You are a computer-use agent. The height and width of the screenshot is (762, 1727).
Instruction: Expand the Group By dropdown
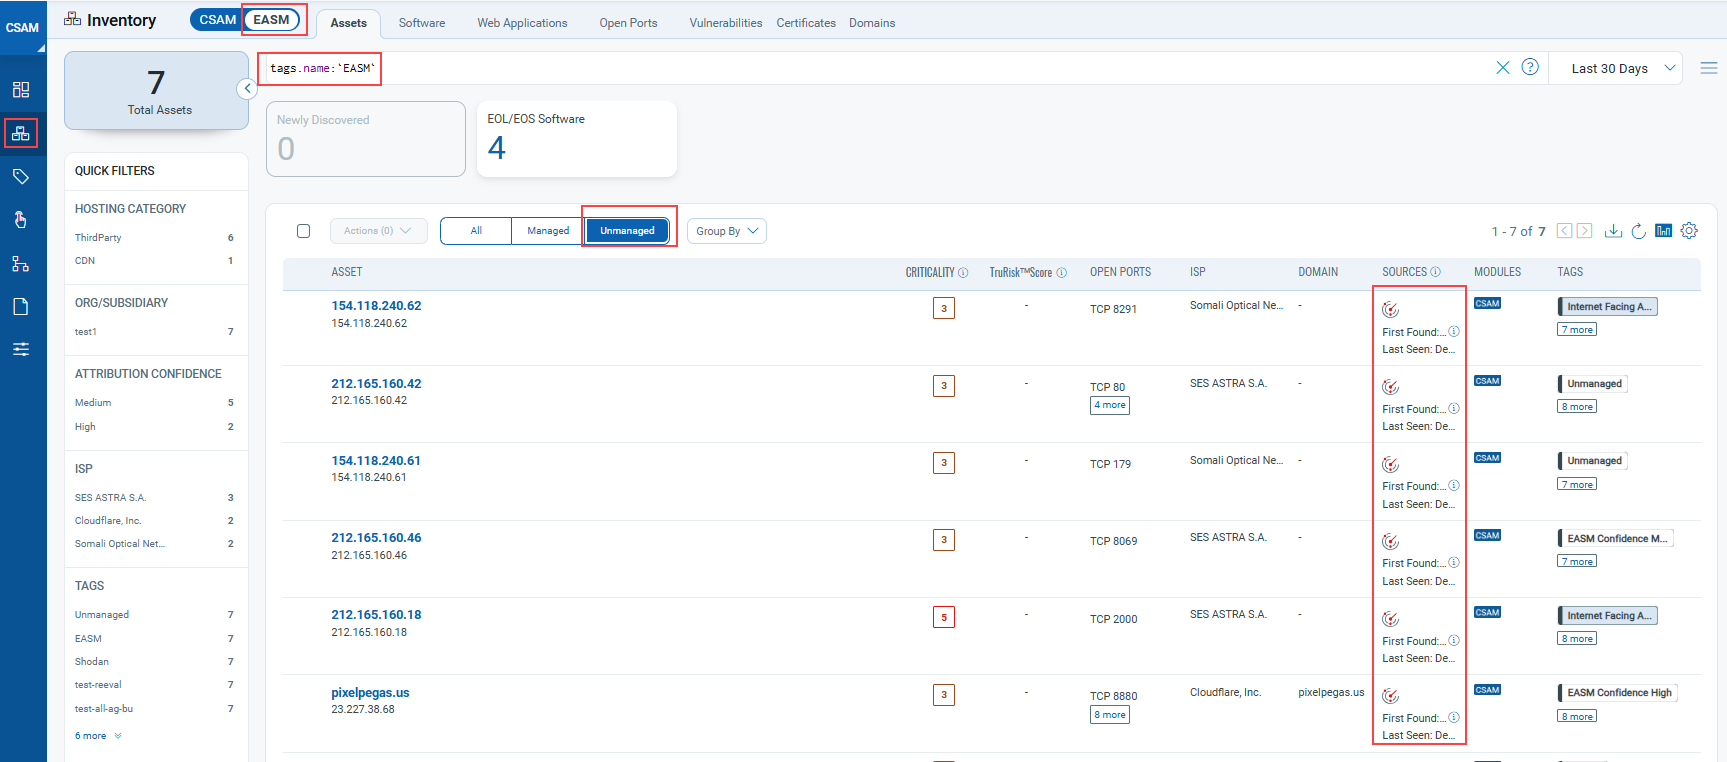click(727, 231)
